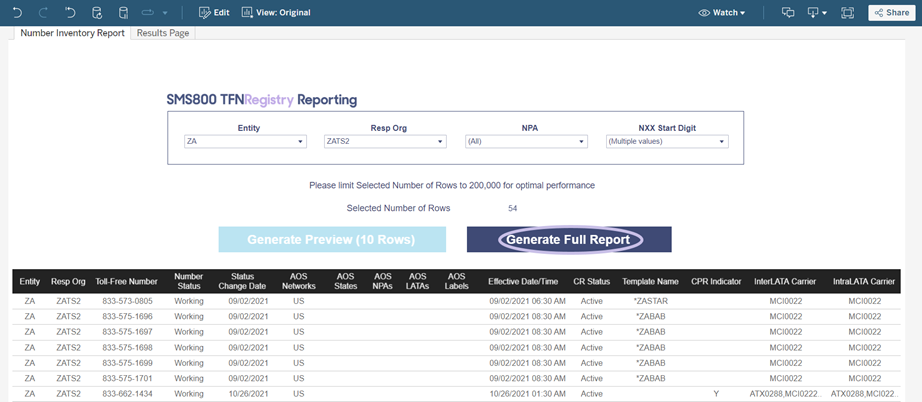Click the Status Change Date column header

(240, 282)
